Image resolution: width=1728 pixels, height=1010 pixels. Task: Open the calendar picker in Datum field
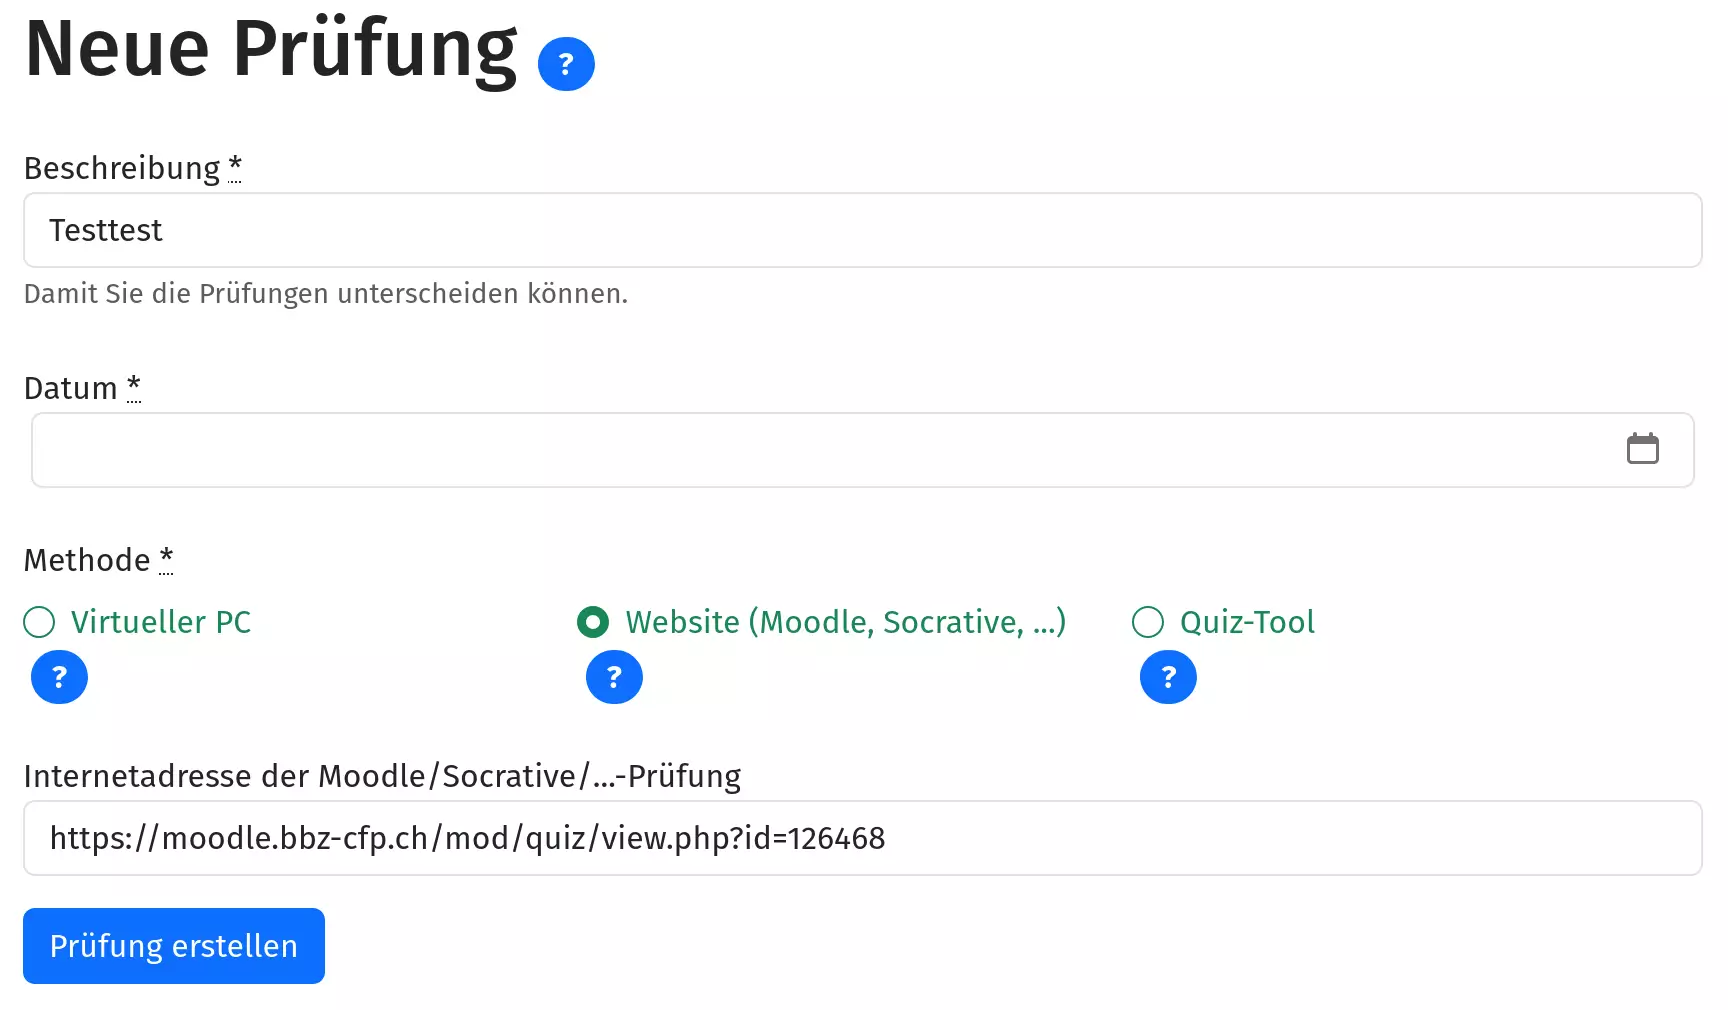point(1642,449)
